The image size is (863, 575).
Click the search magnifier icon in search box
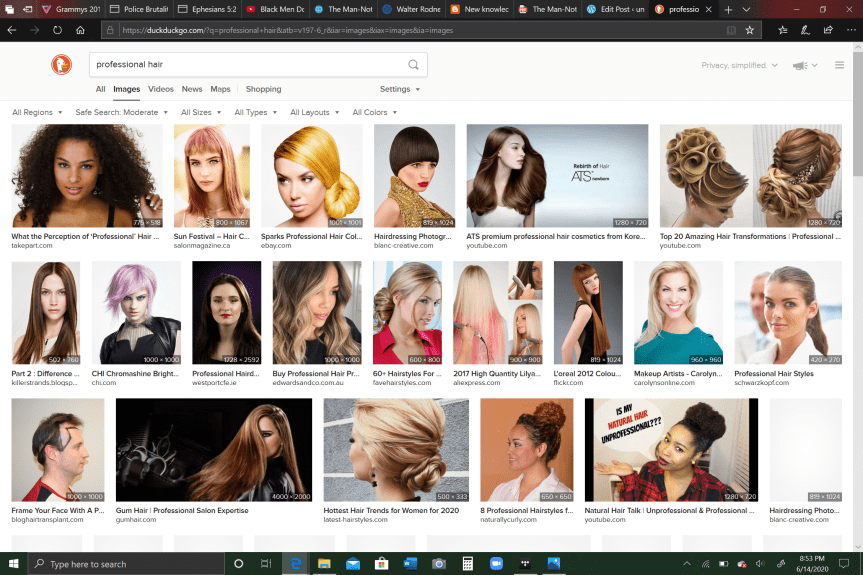click(413, 65)
